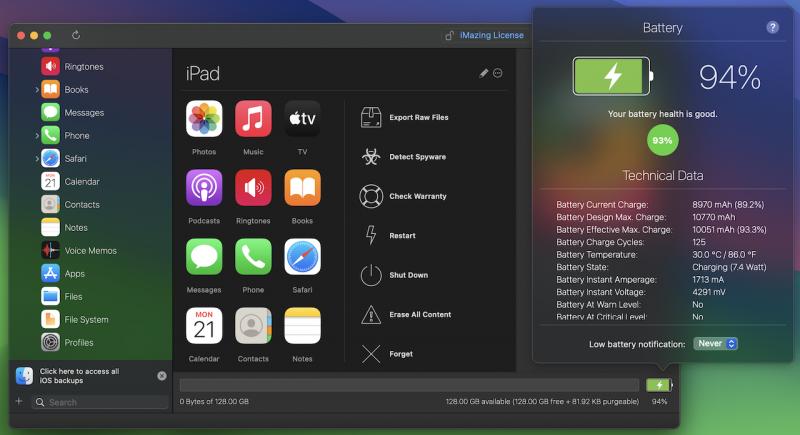Open the Notes tile in iPad grid
This screenshot has height=435, width=800.
click(302, 325)
